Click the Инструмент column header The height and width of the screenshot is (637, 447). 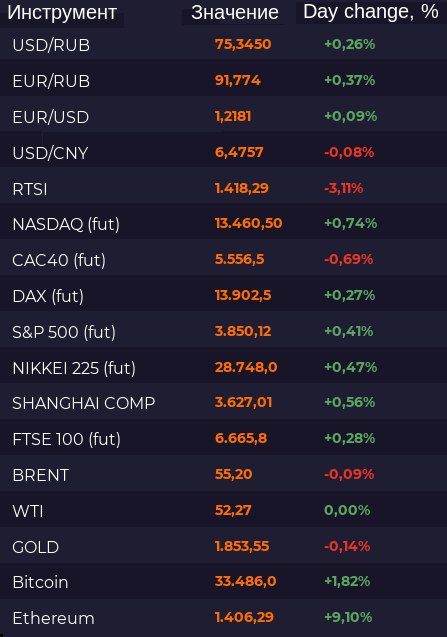[x=62, y=13]
